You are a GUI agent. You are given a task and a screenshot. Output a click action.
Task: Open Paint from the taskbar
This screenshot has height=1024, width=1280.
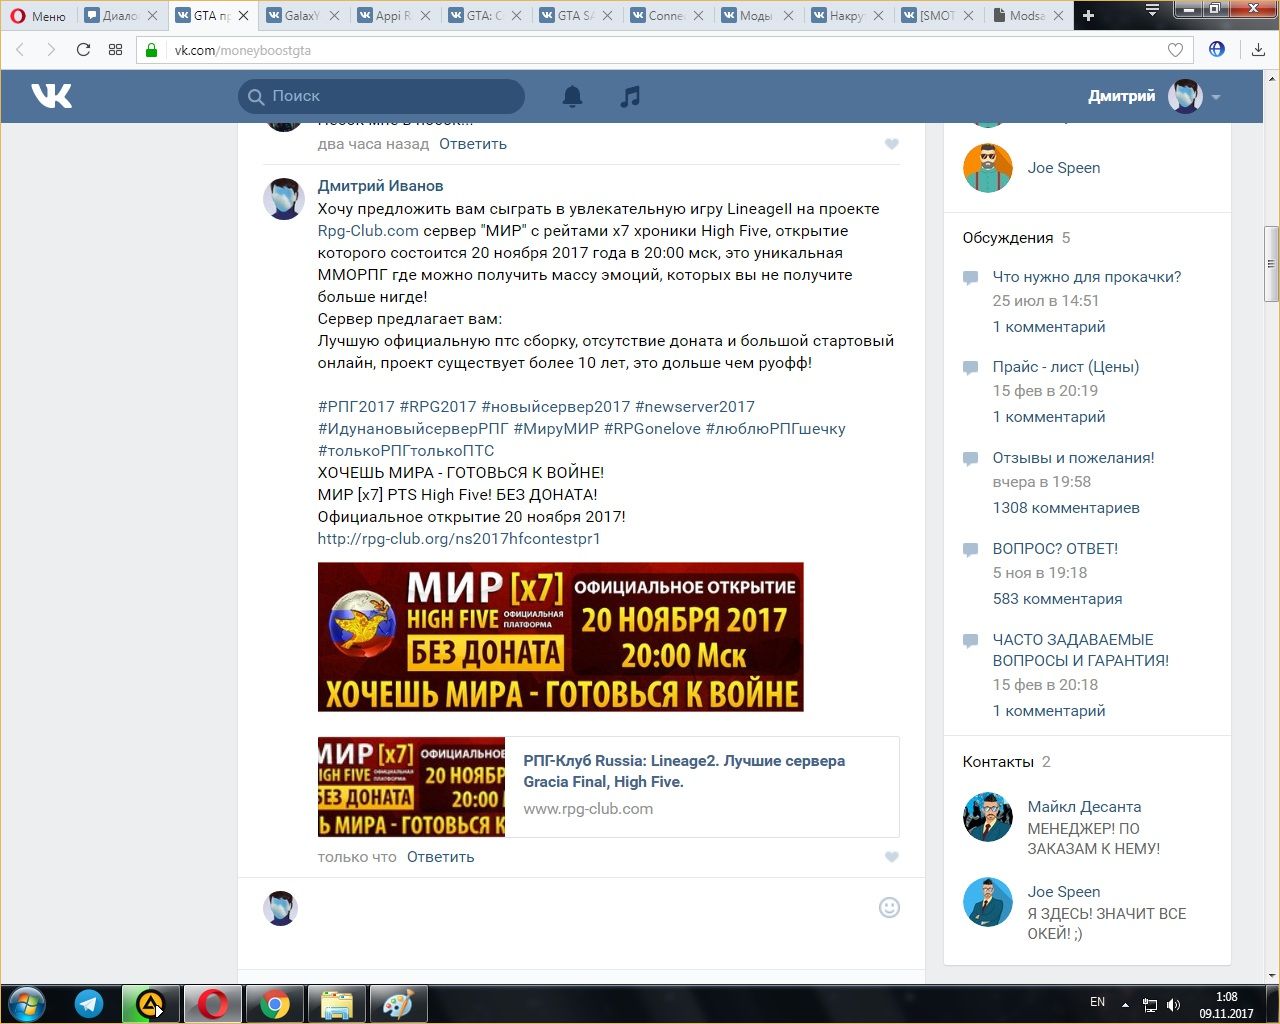coord(399,1004)
